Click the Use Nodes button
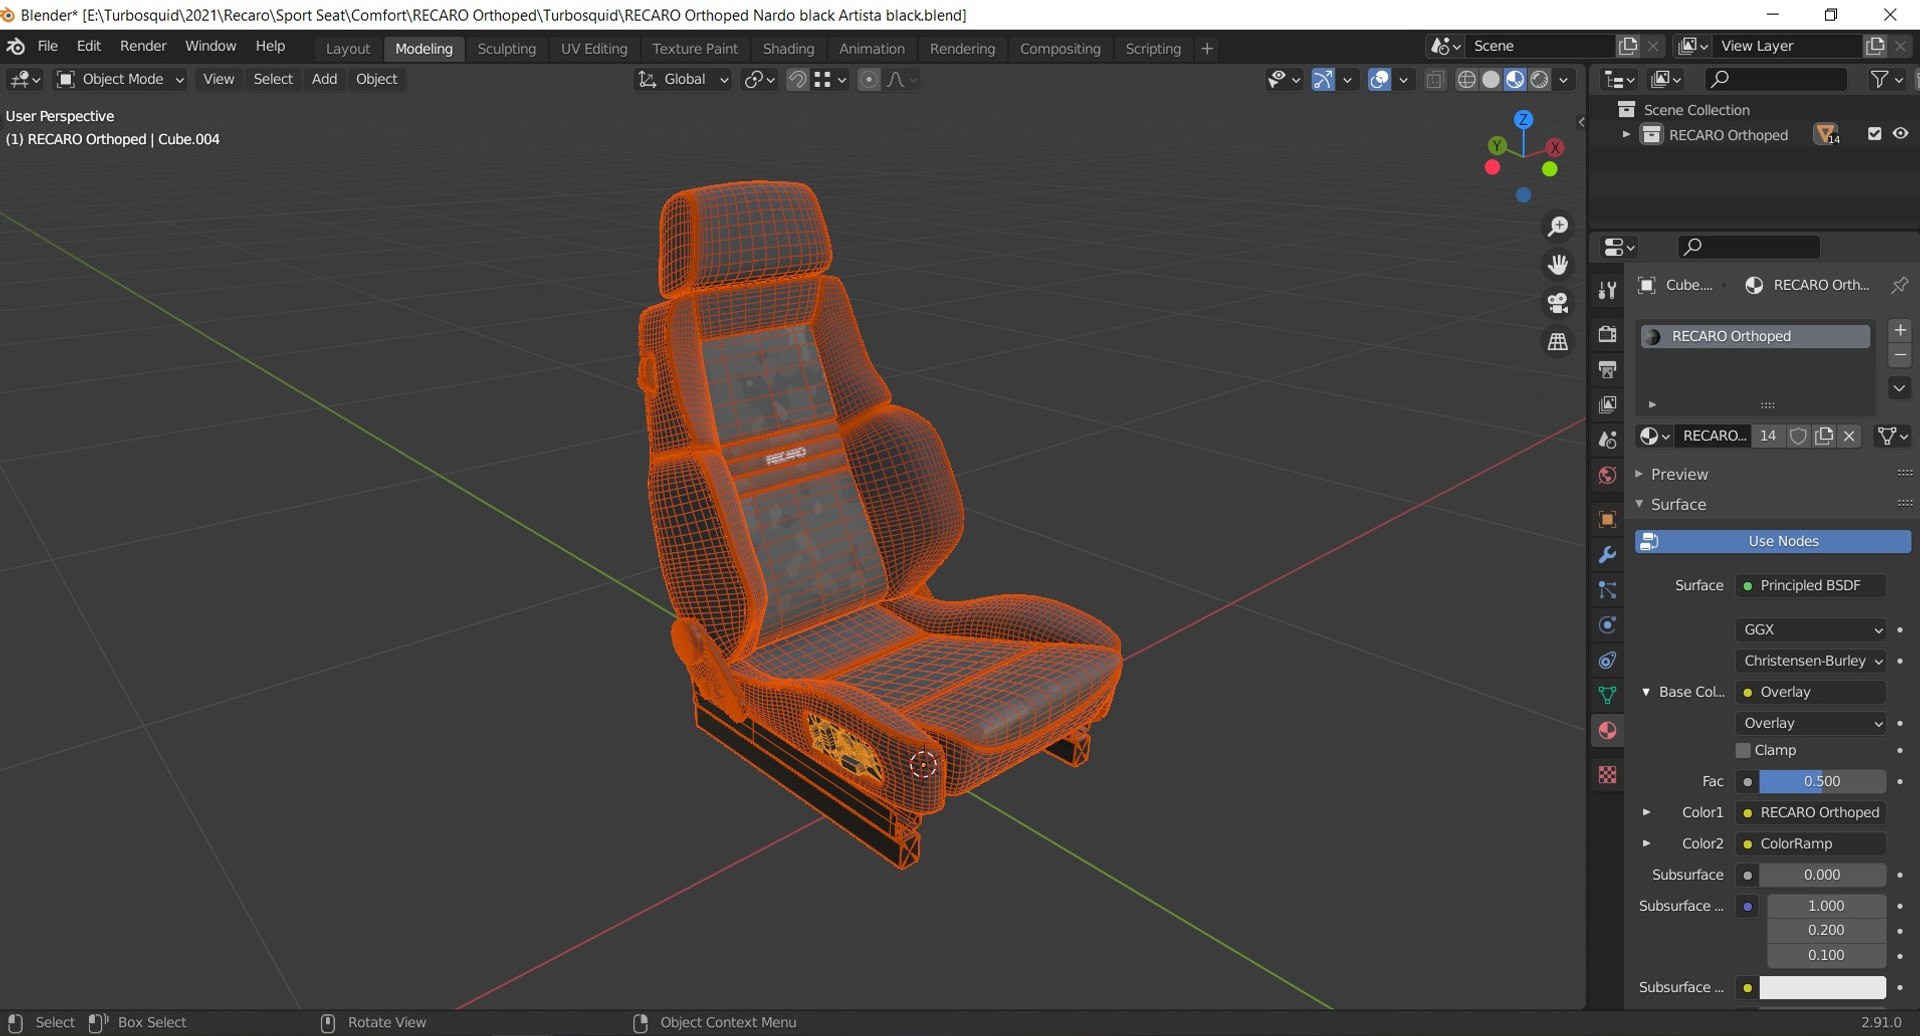 point(1773,541)
